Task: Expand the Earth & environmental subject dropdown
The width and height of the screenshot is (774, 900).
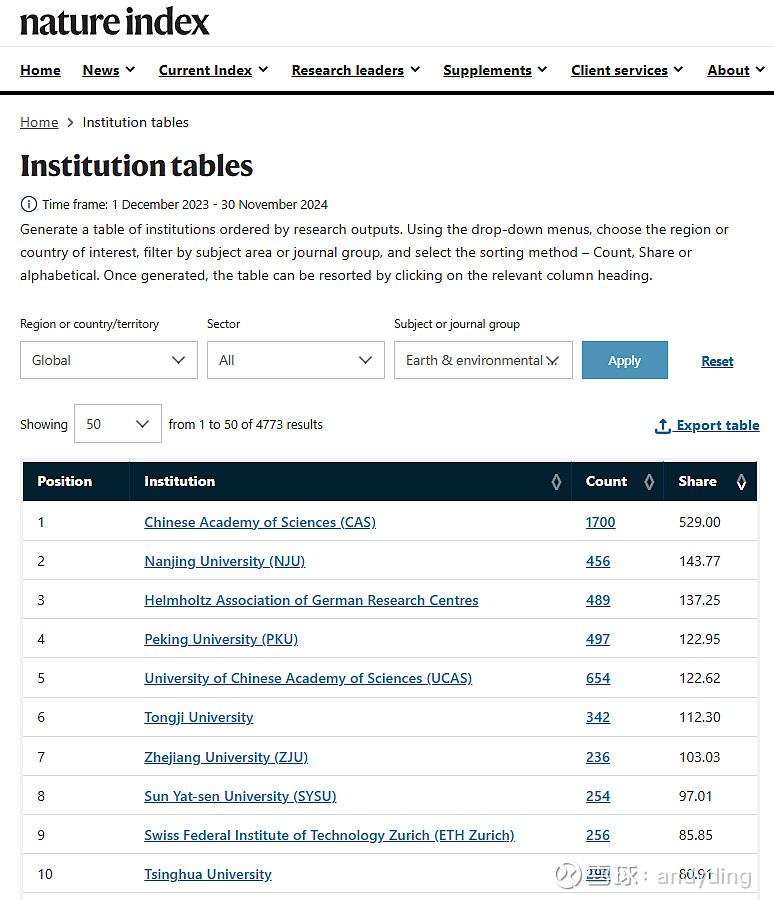Action: pyautogui.click(x=483, y=360)
